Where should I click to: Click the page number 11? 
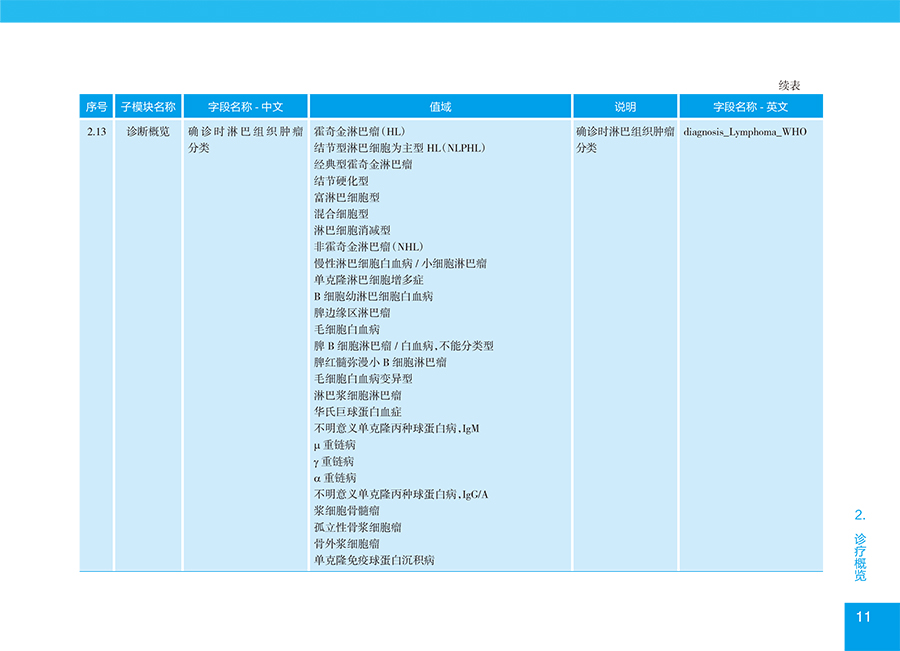[863, 617]
